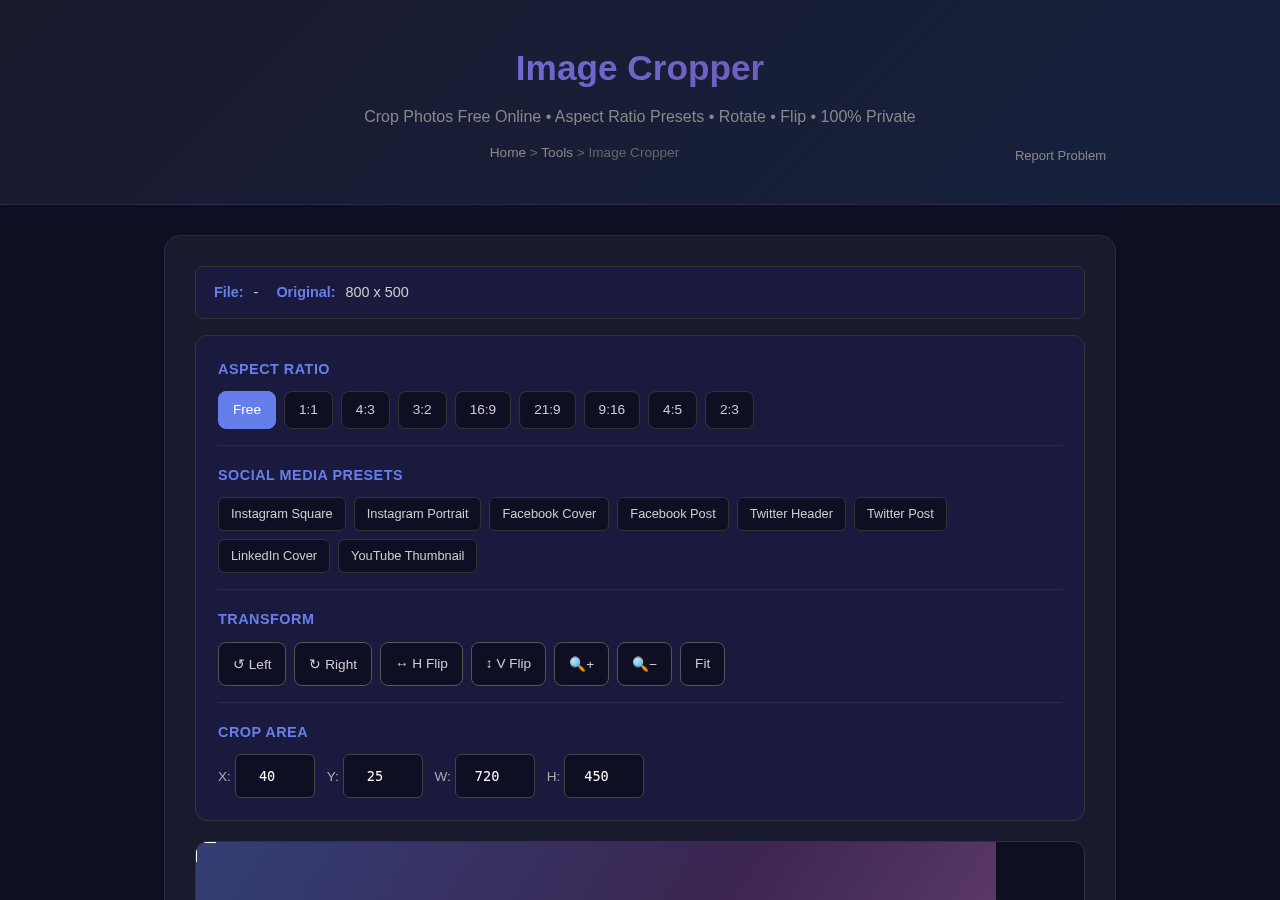Apply the Instagram Square preset

pyautogui.click(x=282, y=514)
